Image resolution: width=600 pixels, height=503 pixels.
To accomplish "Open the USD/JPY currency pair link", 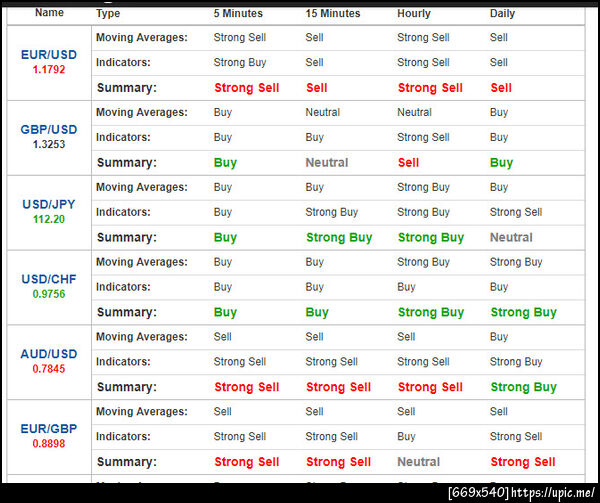I will pos(49,204).
